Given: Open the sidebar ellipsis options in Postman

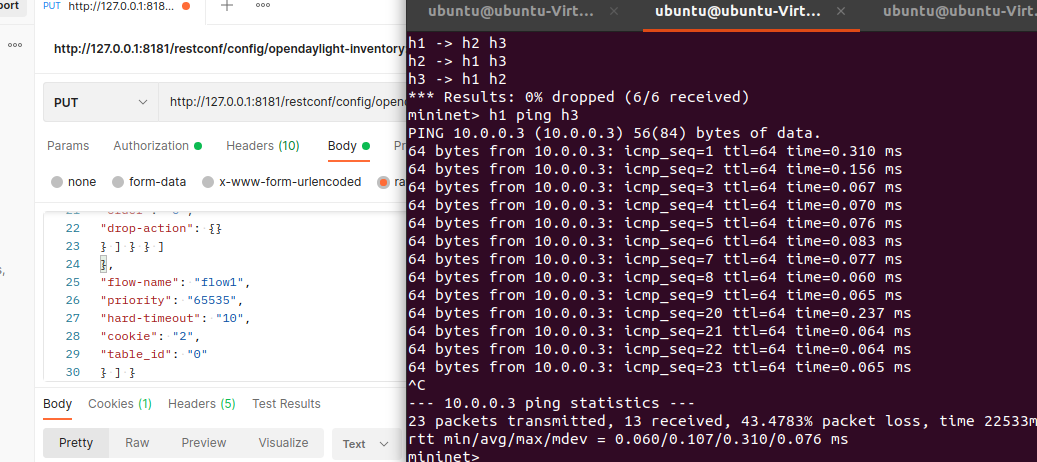Looking at the screenshot, I should pyautogui.click(x=15, y=46).
